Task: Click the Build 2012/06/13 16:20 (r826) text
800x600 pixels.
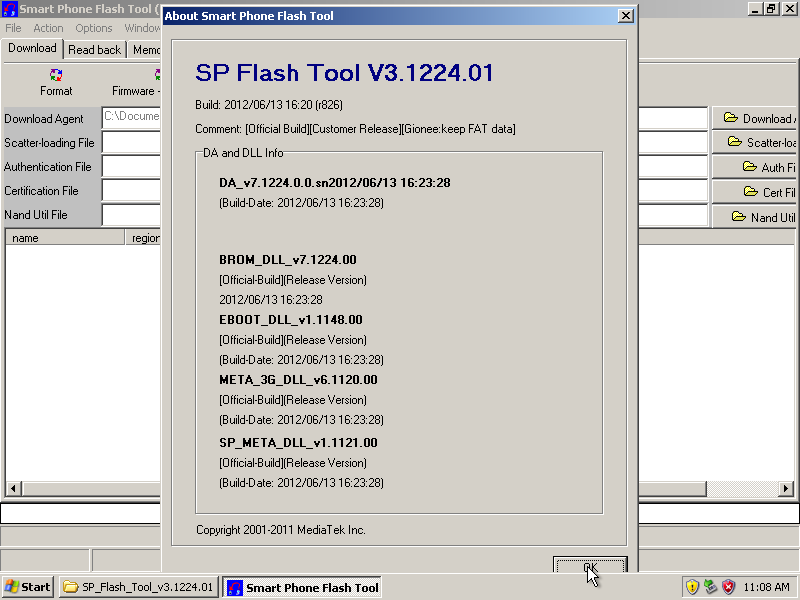Action: [x=269, y=105]
